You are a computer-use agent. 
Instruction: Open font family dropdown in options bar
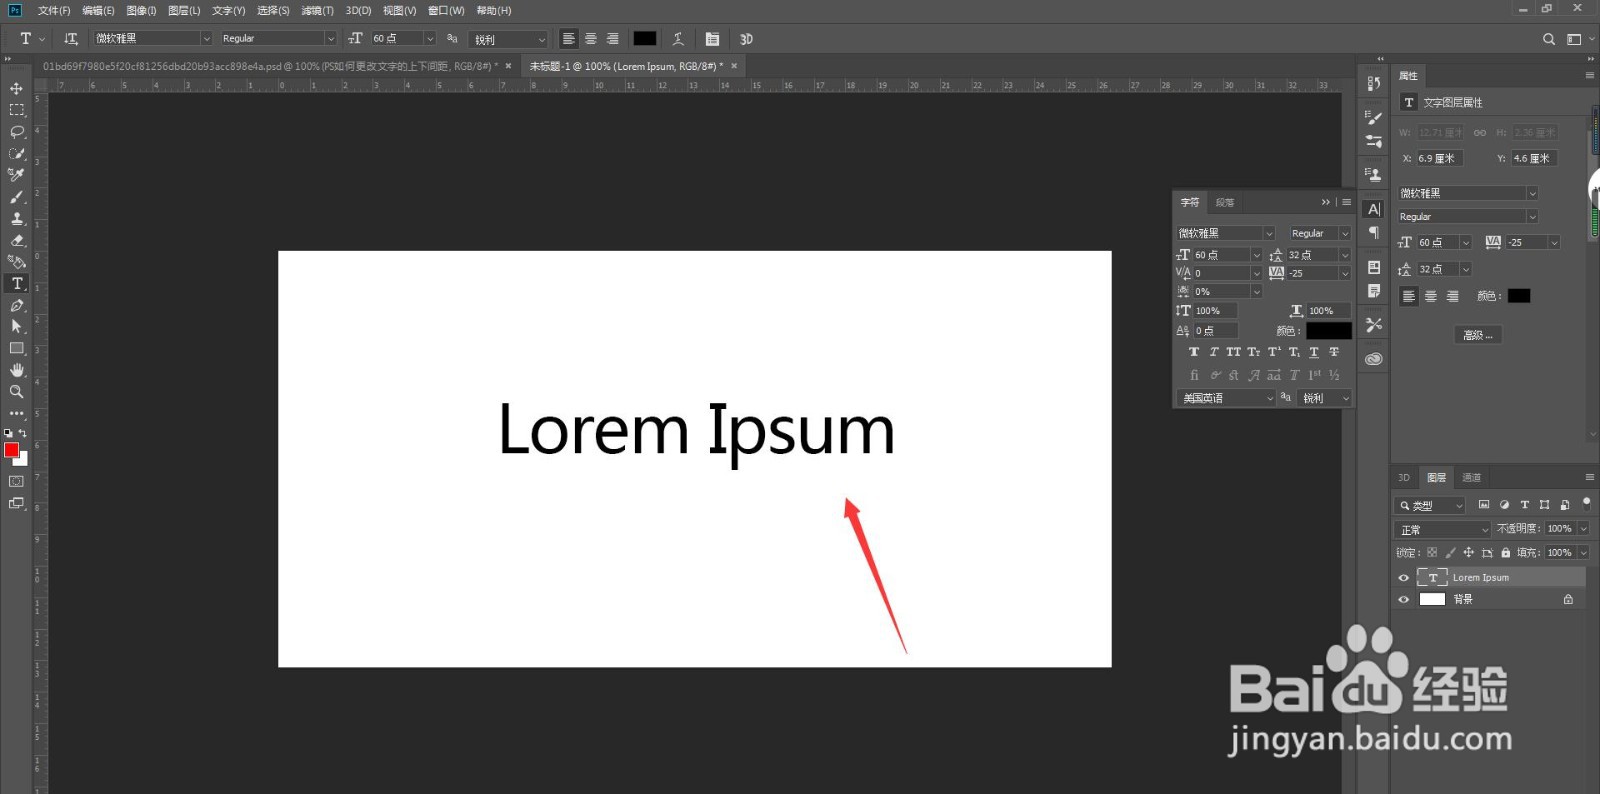click(207, 38)
